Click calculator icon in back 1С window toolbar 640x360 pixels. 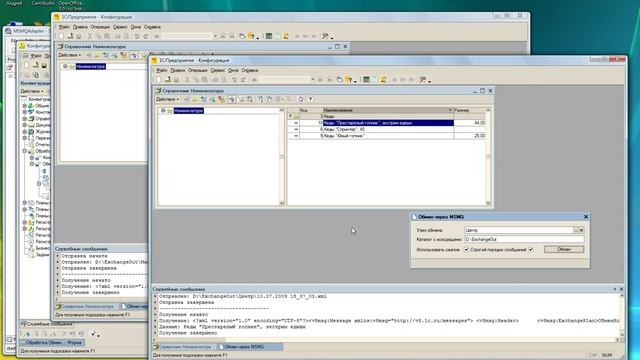tap(269, 36)
